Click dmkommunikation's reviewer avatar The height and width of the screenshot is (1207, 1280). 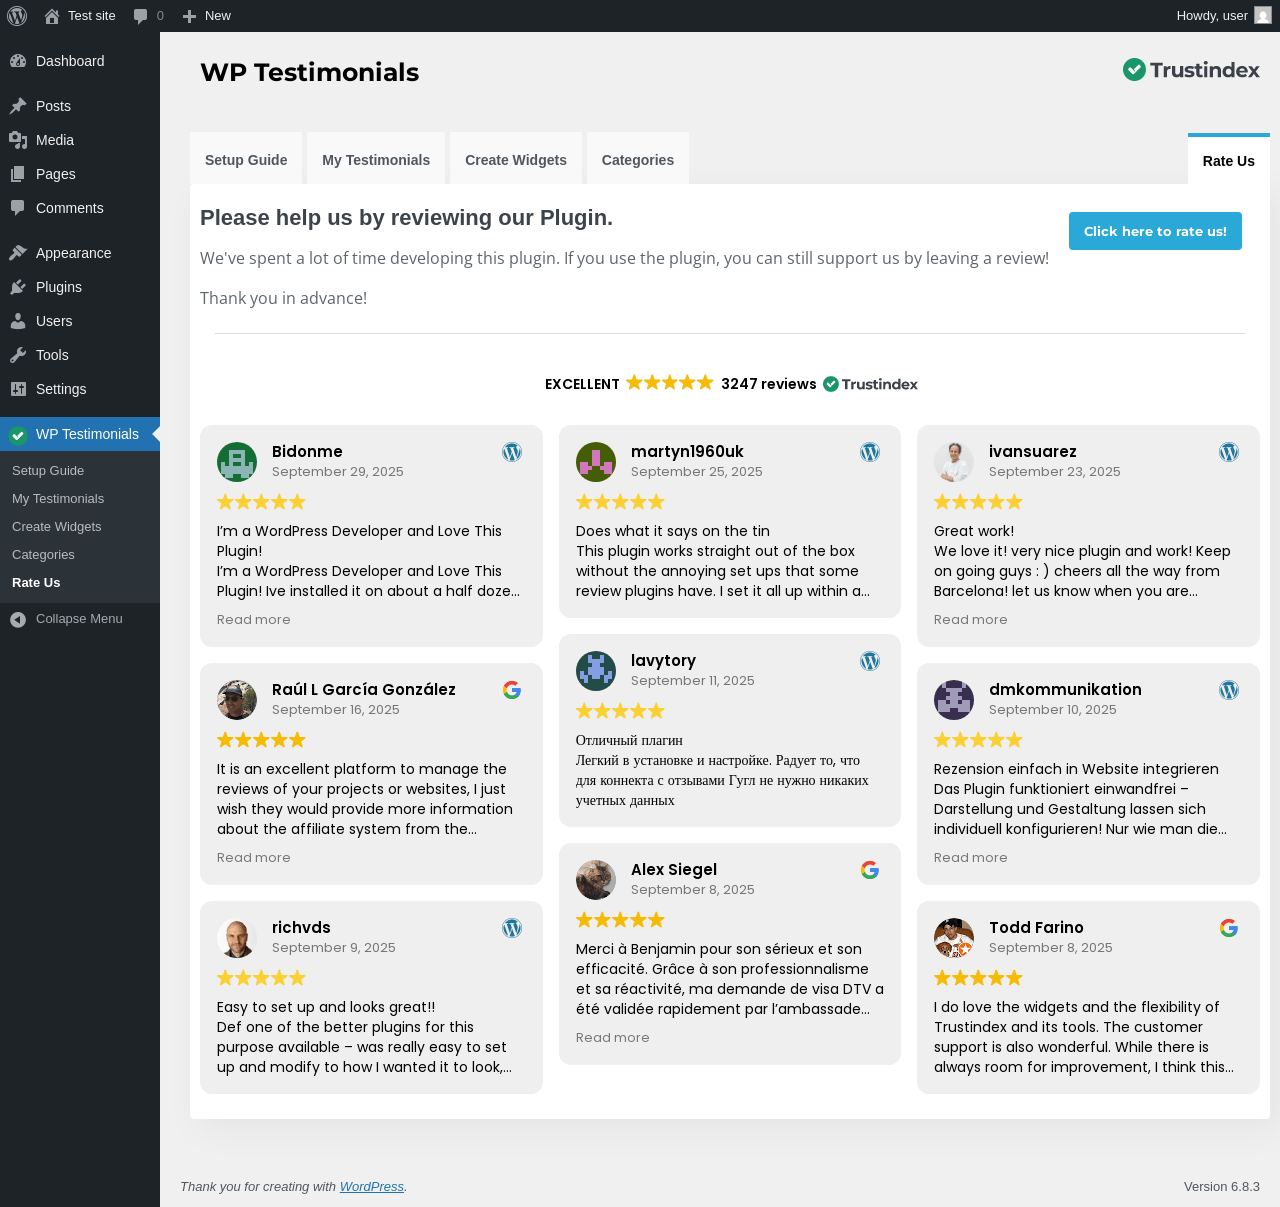pos(954,700)
